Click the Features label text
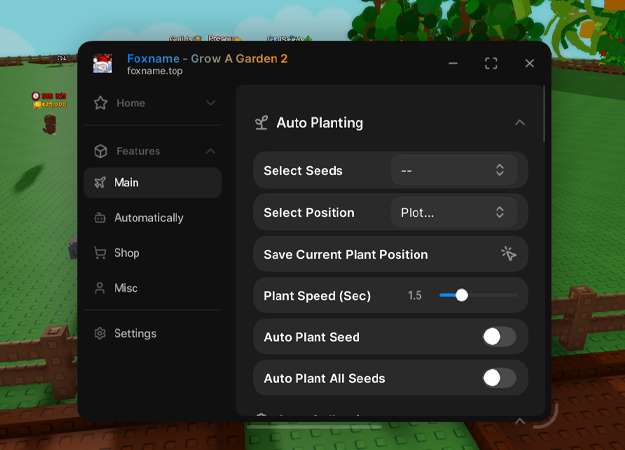The image size is (625, 450). pyautogui.click(x=138, y=151)
